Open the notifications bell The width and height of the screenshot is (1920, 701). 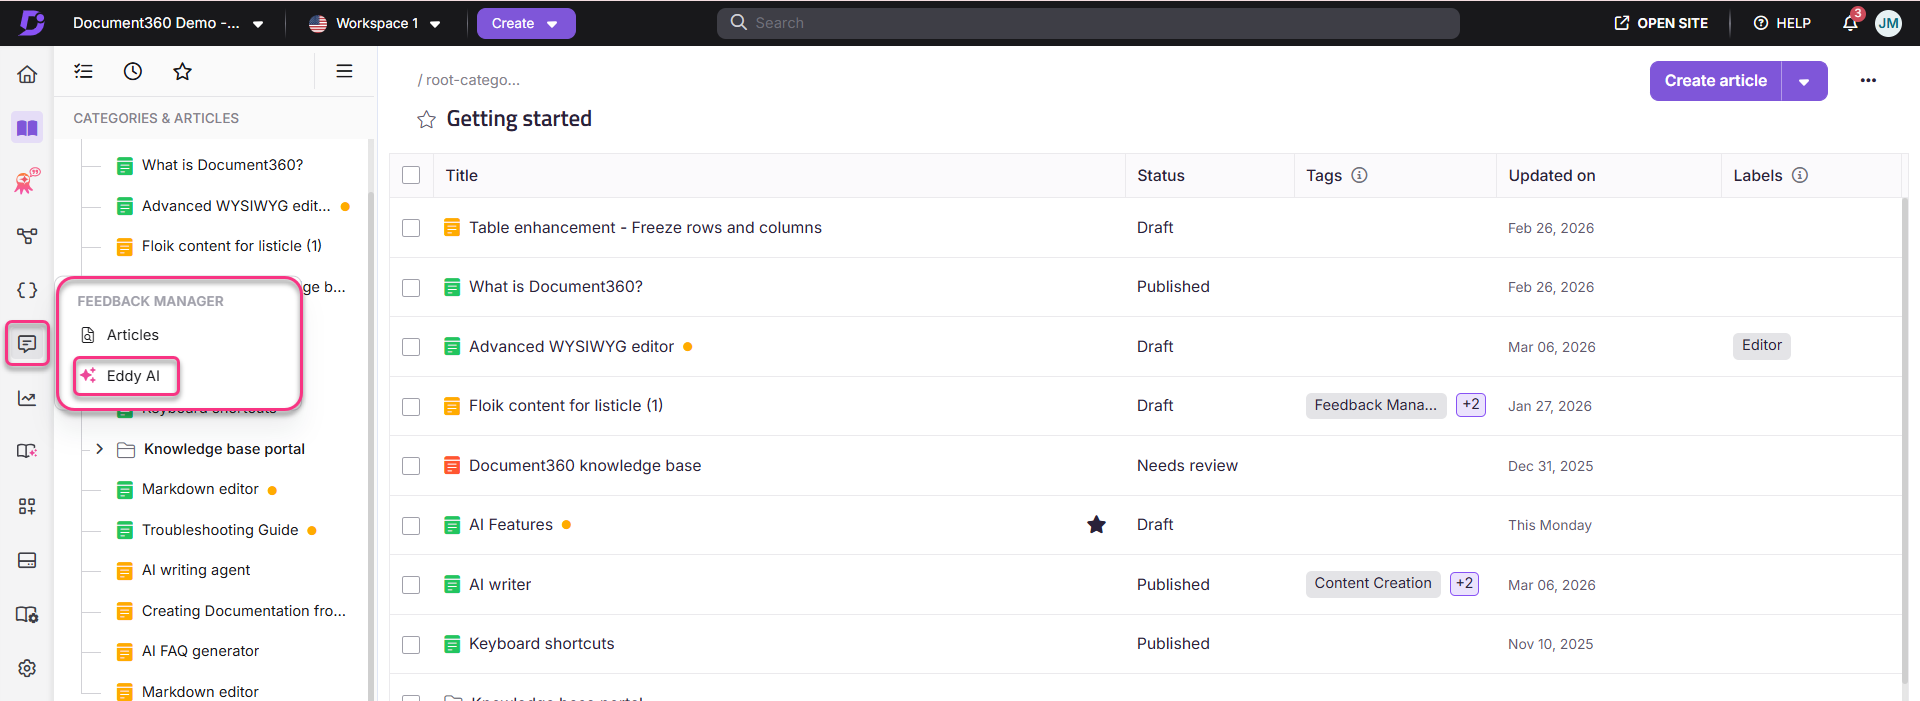click(x=1850, y=23)
